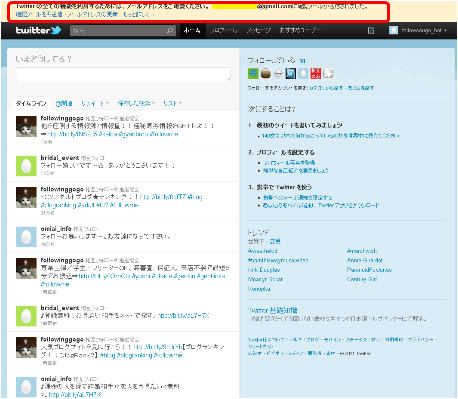
Task: Open the Century Girl trend
Action: [x=362, y=279]
